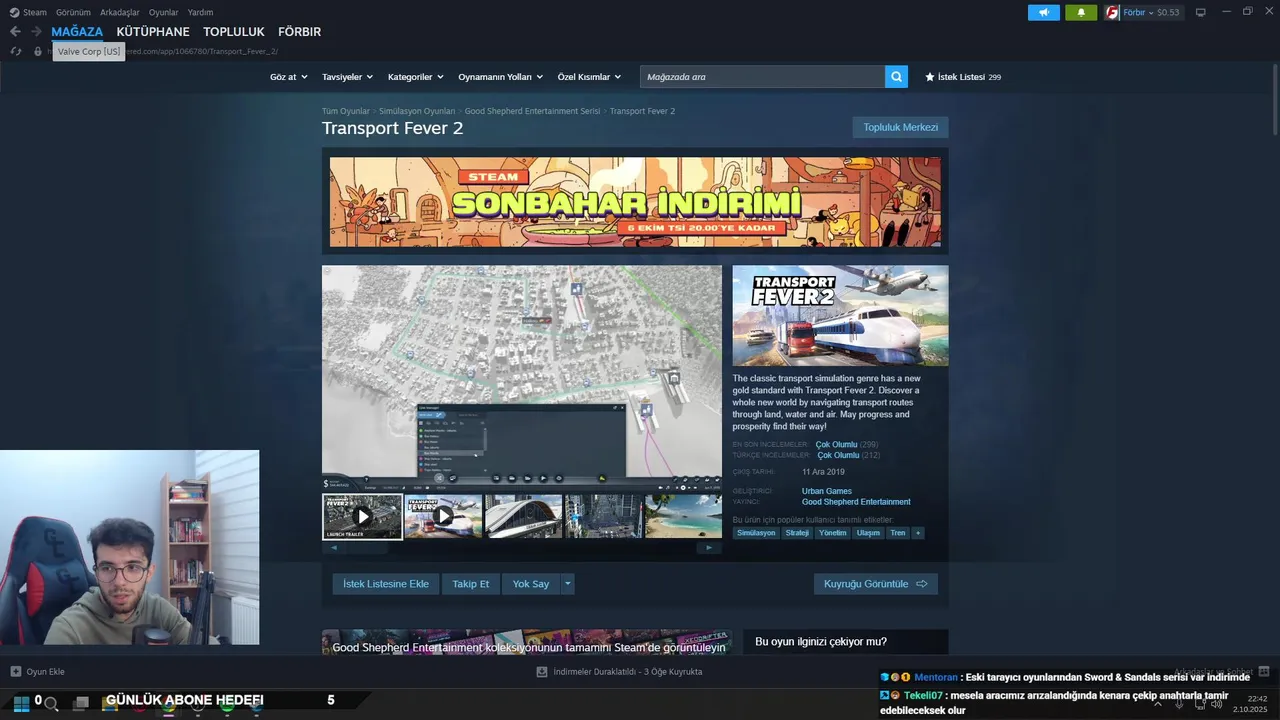Play the second trailer thumbnail

click(443, 516)
